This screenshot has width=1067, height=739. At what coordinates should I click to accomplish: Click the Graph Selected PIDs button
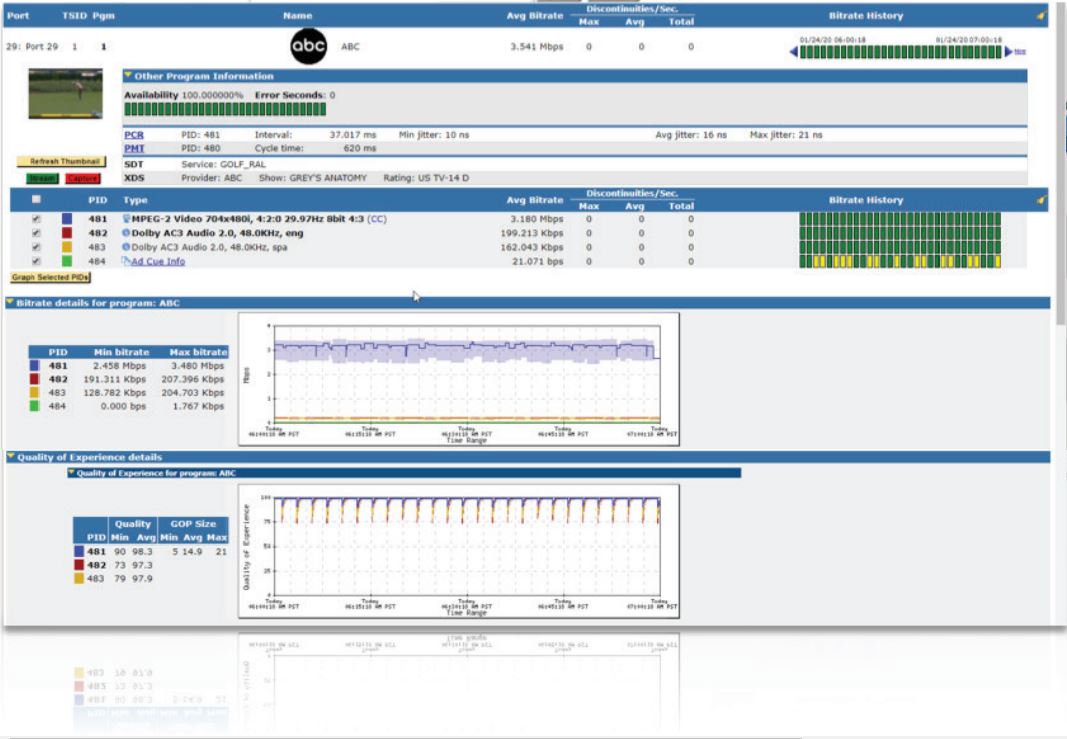coord(50,277)
